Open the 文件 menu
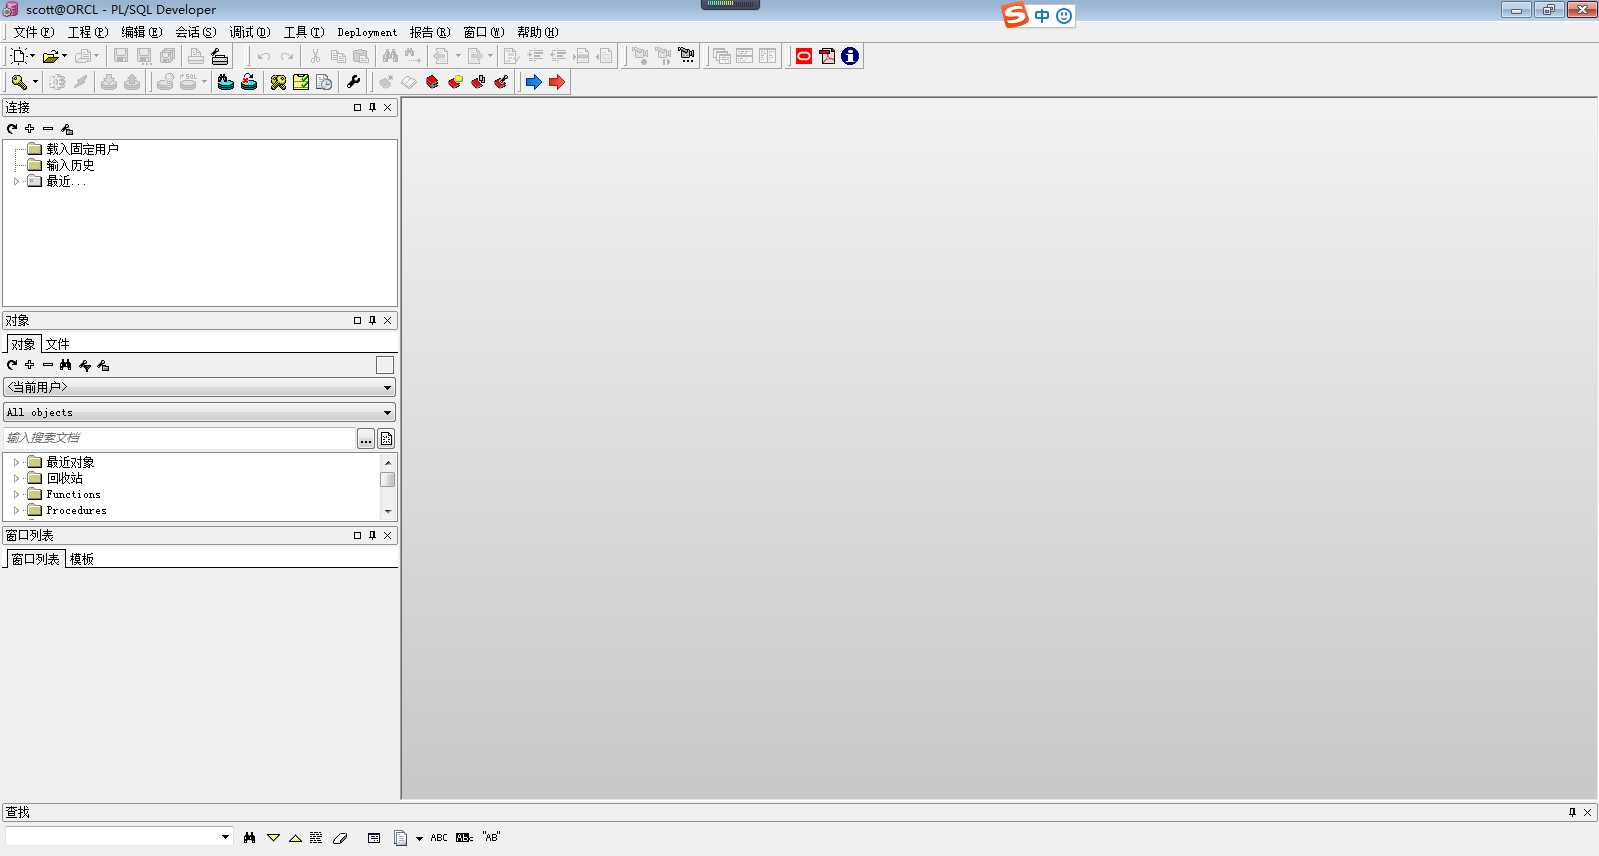 coord(33,32)
